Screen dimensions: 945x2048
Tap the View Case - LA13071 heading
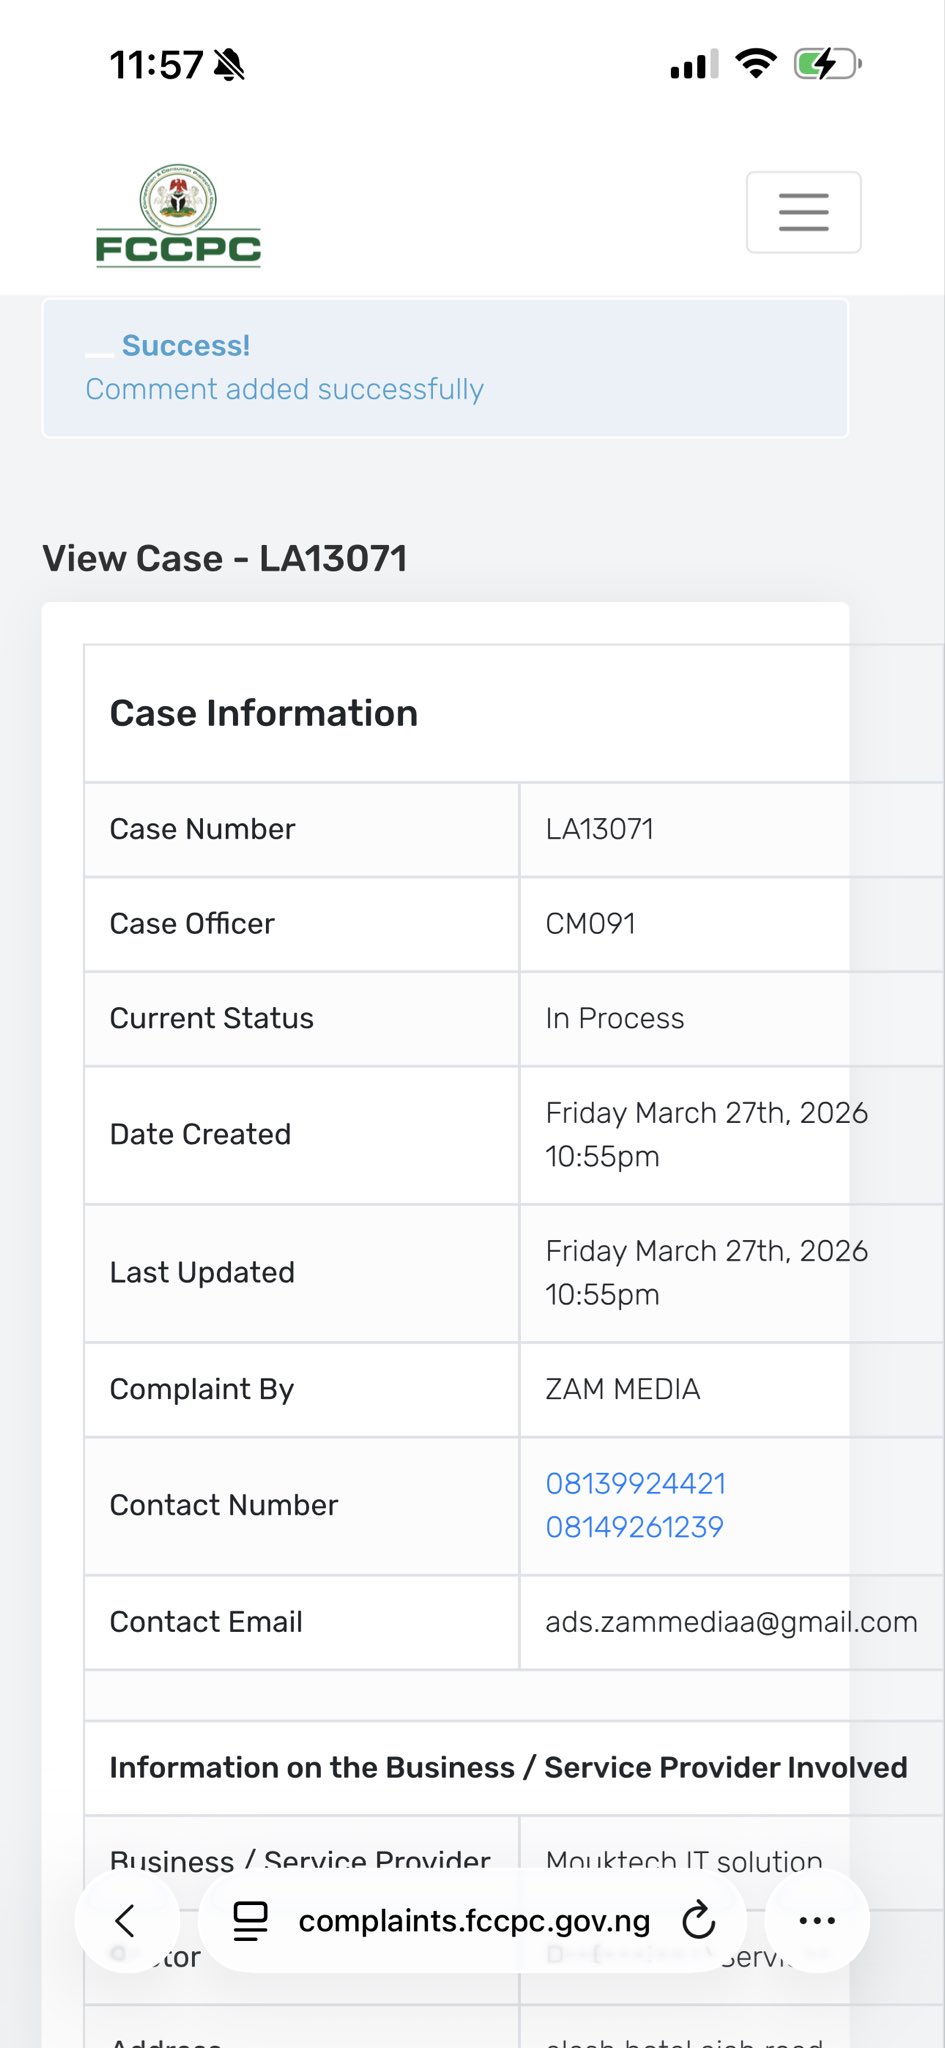(225, 558)
